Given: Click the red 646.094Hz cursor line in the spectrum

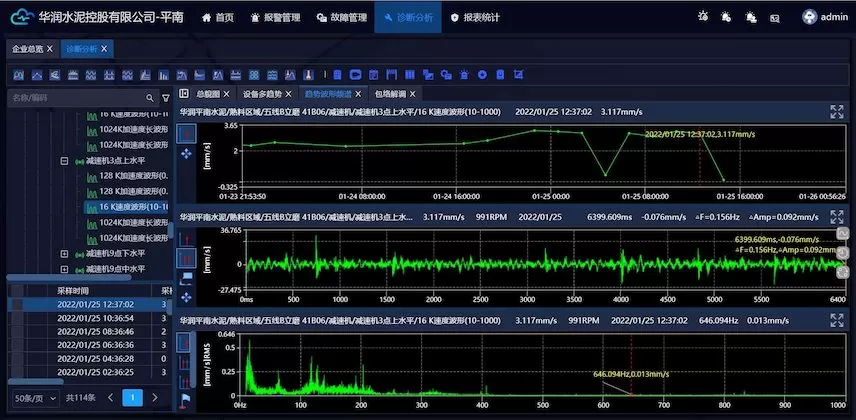Looking at the screenshot, I should [632, 365].
